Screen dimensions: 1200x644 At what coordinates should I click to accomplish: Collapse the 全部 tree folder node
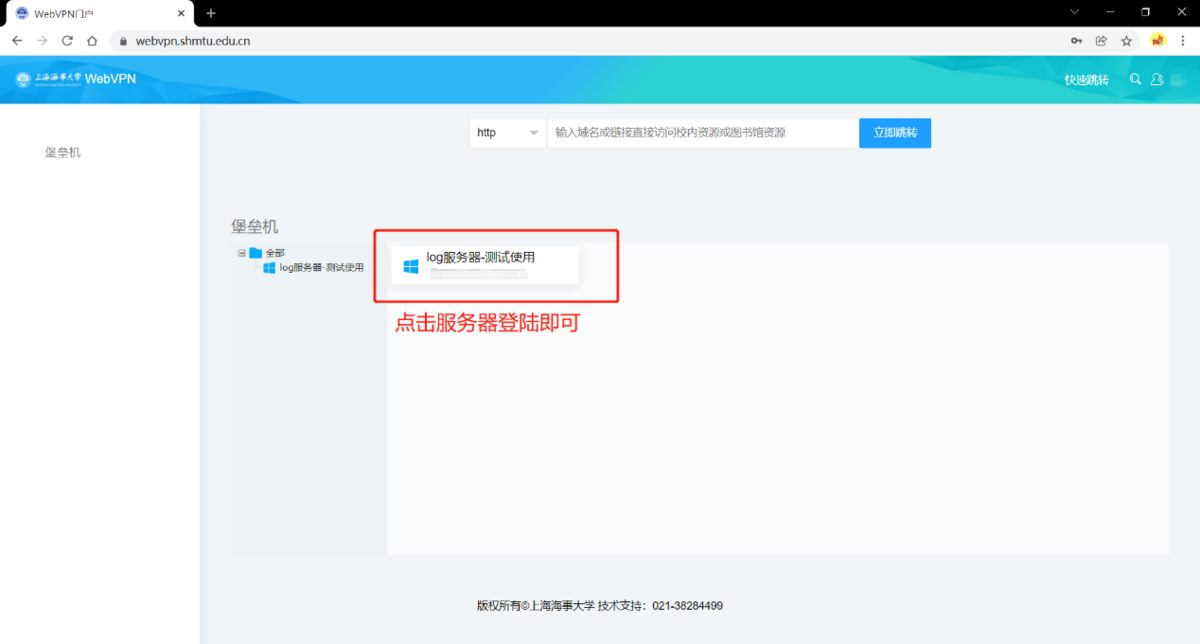pyautogui.click(x=242, y=253)
